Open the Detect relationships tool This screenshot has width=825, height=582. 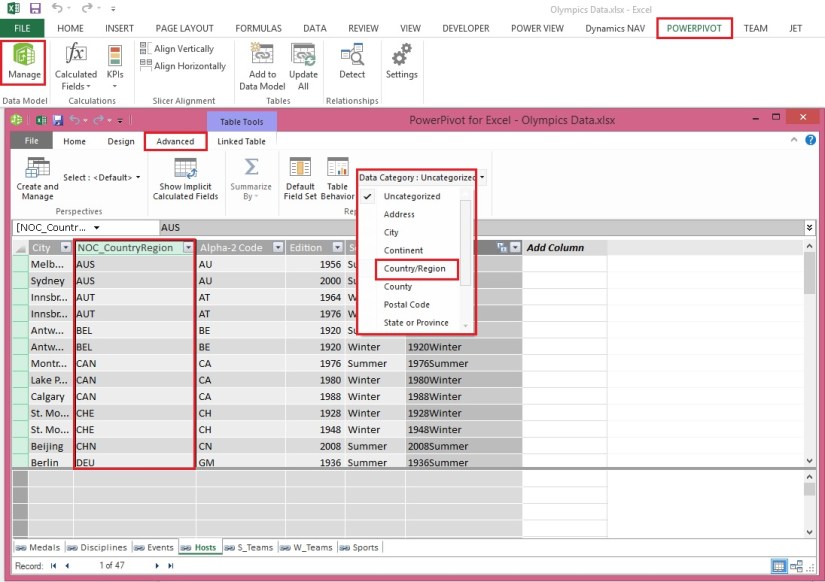(352, 66)
